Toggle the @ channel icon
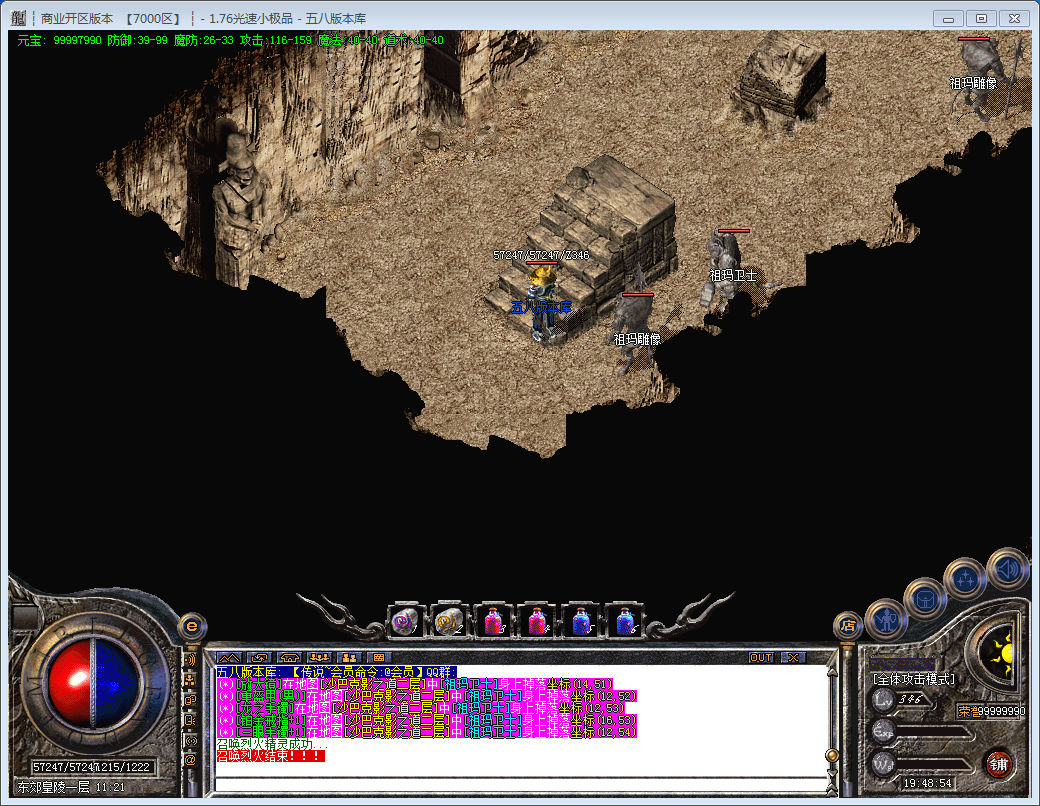1040x806 pixels. coord(190,760)
